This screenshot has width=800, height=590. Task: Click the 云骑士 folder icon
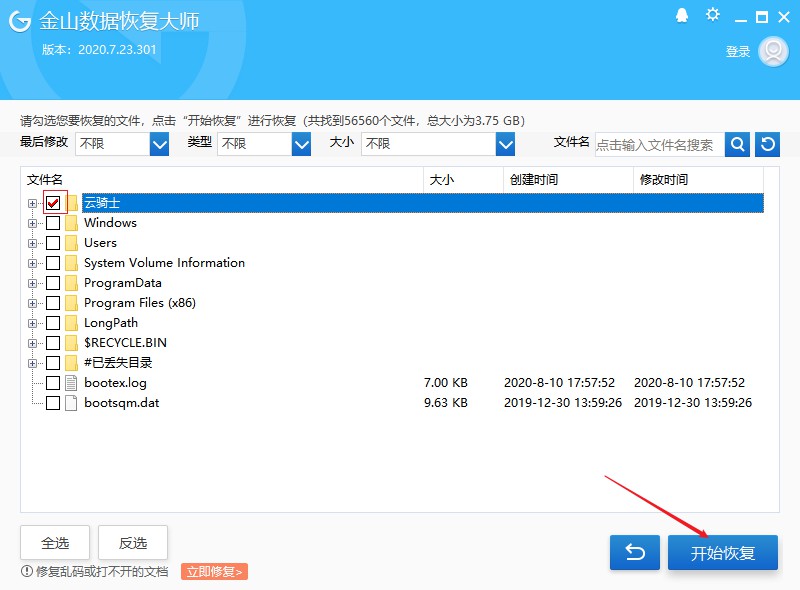73,202
